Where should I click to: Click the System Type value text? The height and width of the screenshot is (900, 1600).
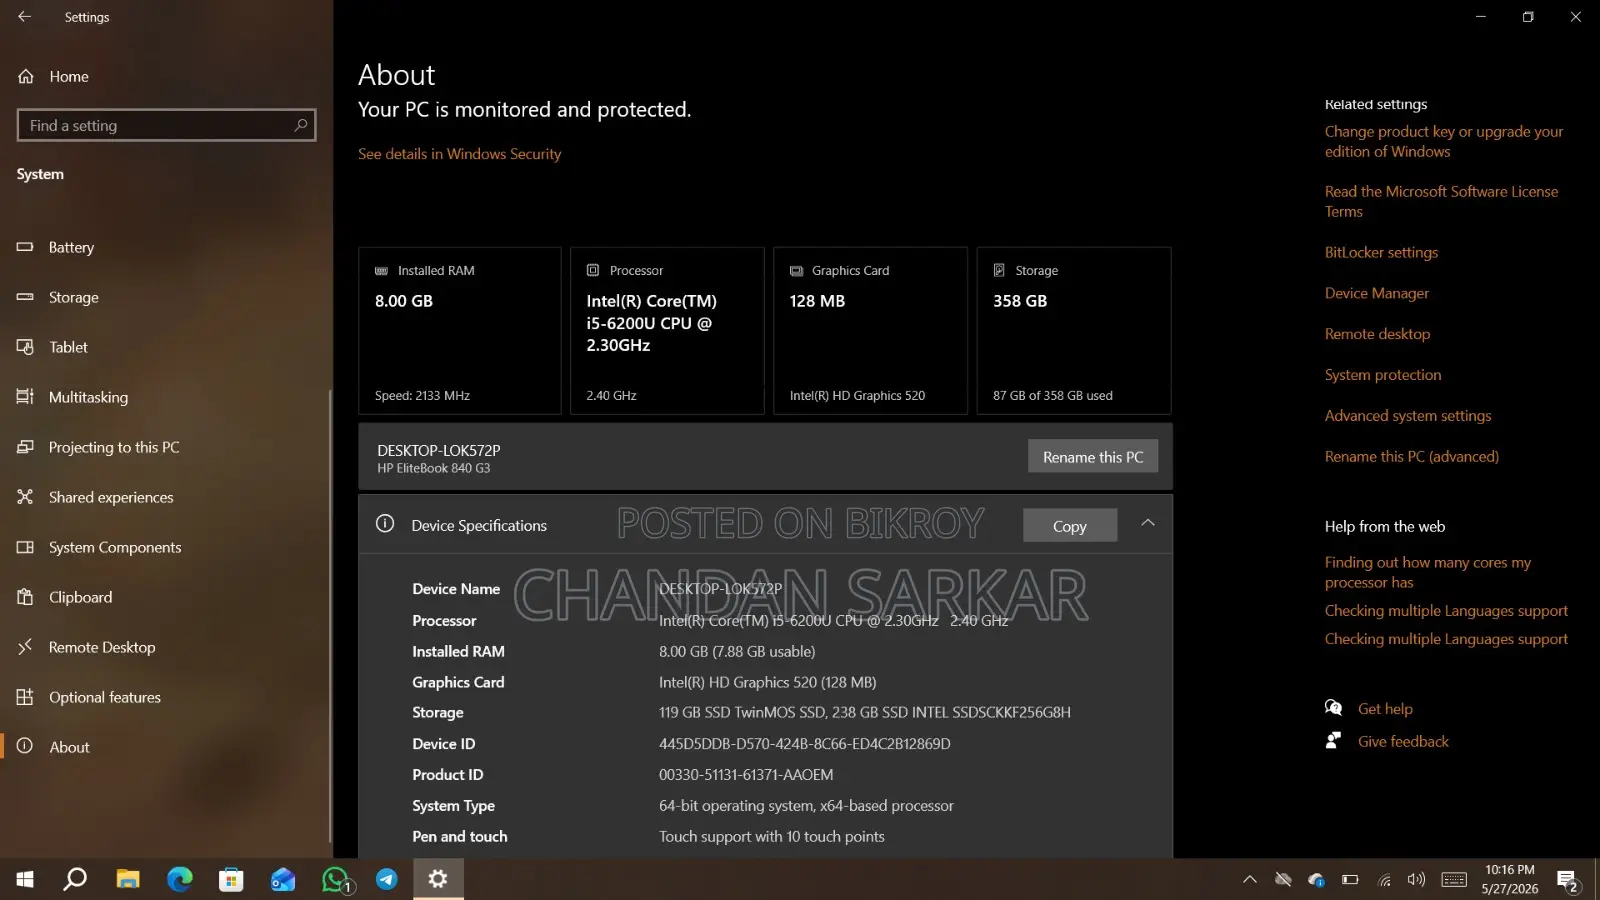point(806,806)
